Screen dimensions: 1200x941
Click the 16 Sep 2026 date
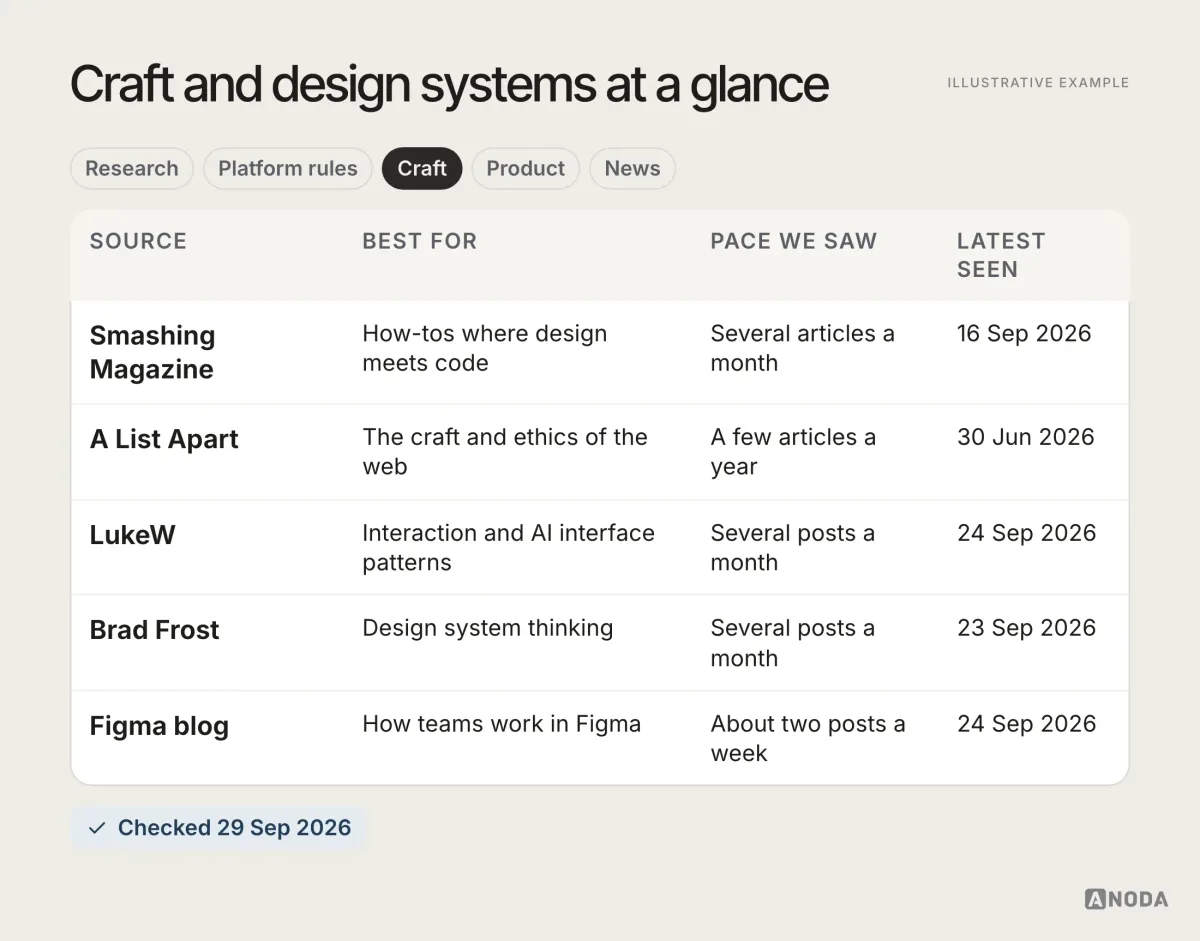point(1024,333)
